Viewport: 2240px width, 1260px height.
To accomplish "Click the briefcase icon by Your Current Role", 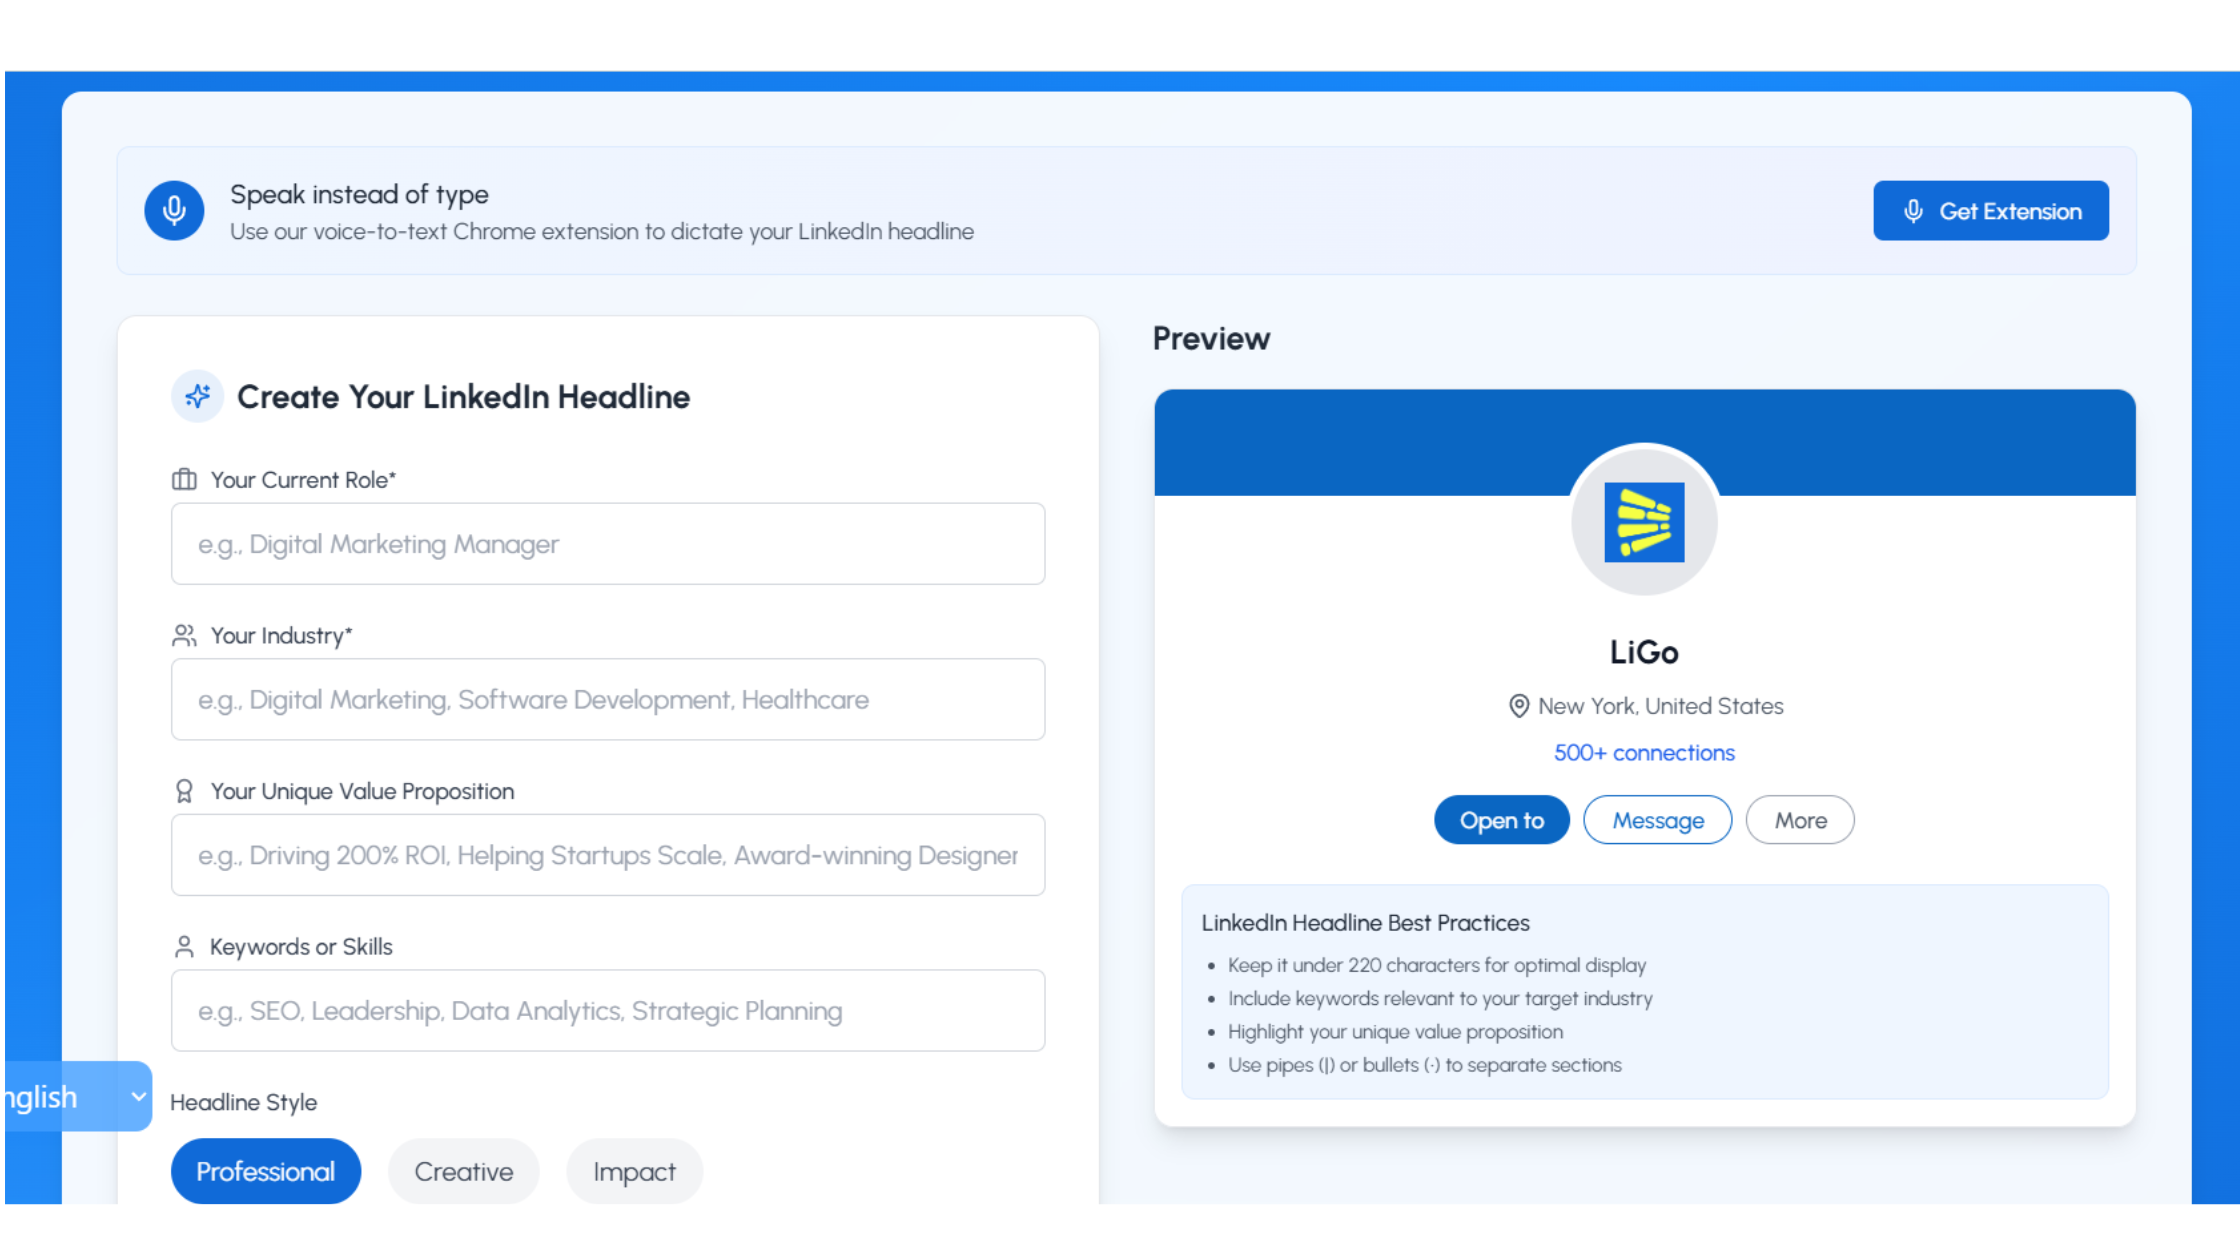I will (x=184, y=480).
